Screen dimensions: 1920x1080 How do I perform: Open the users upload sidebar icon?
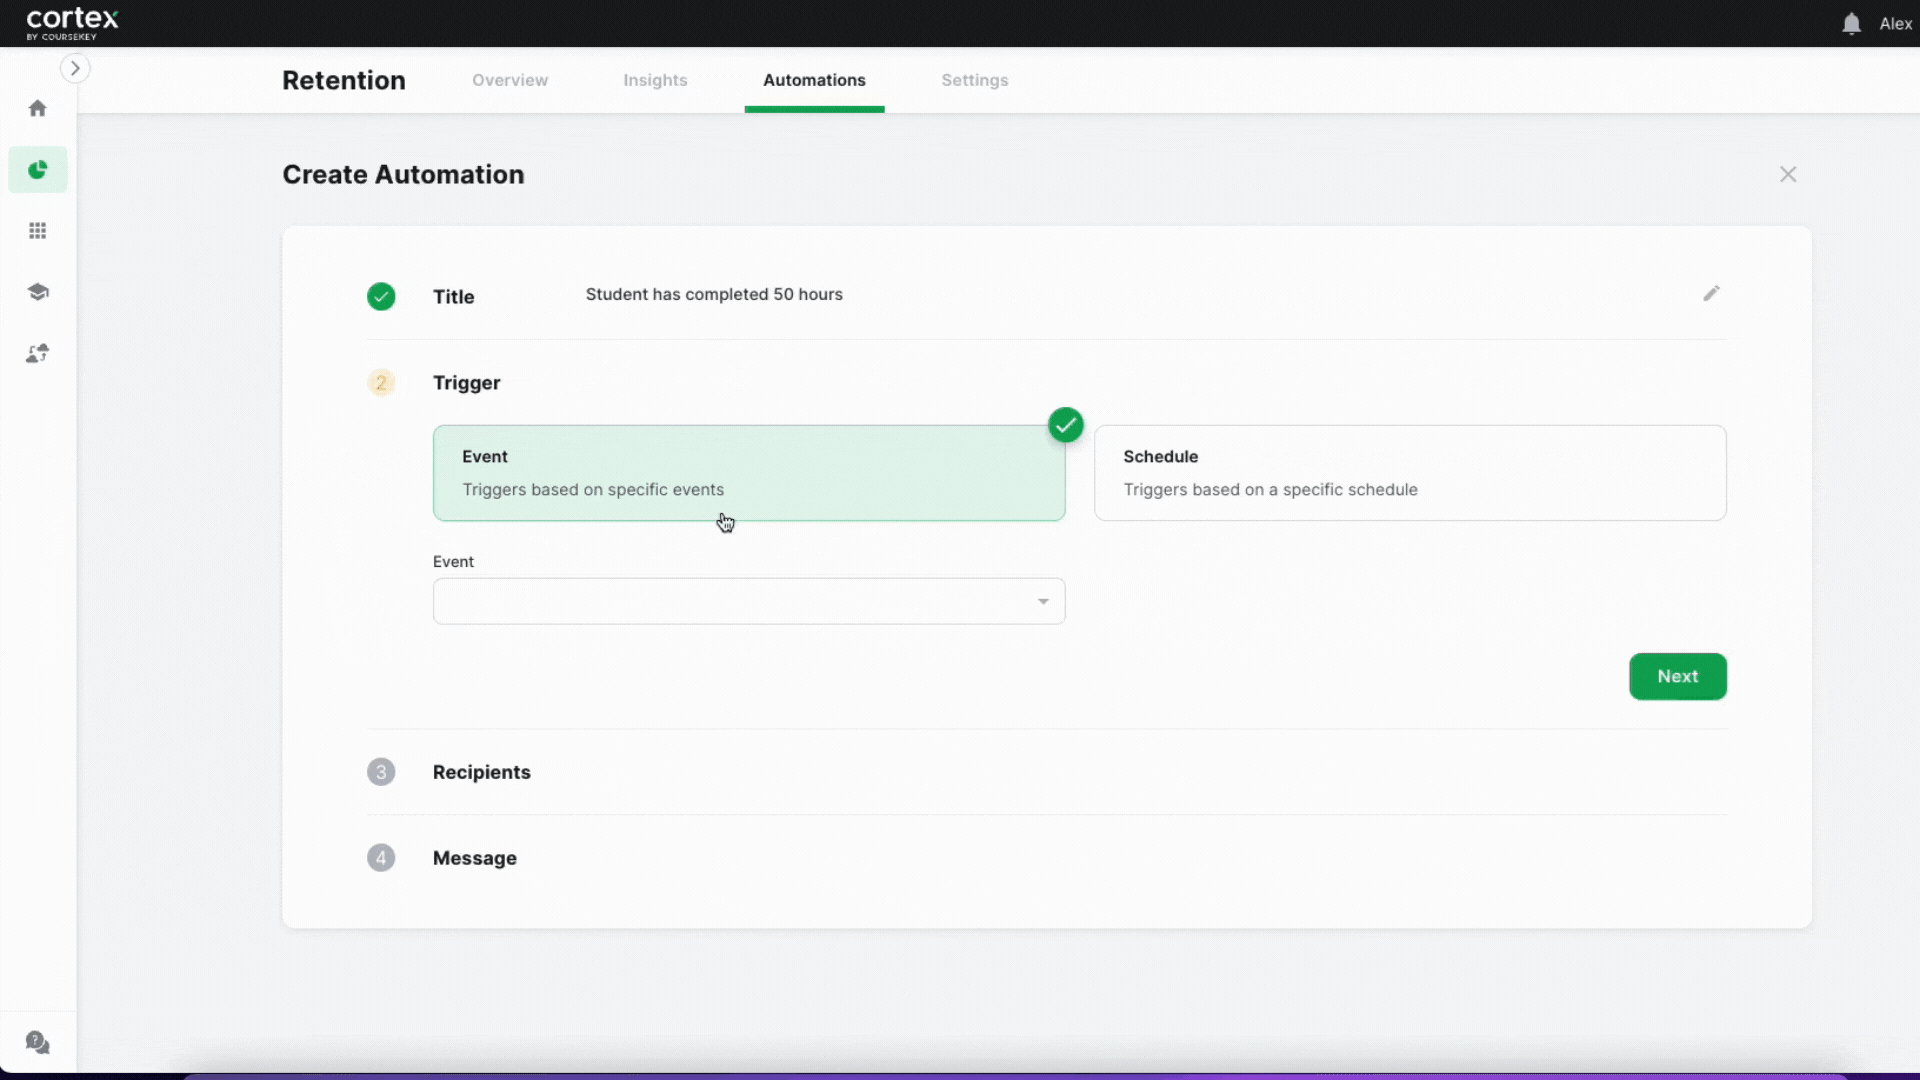click(38, 354)
